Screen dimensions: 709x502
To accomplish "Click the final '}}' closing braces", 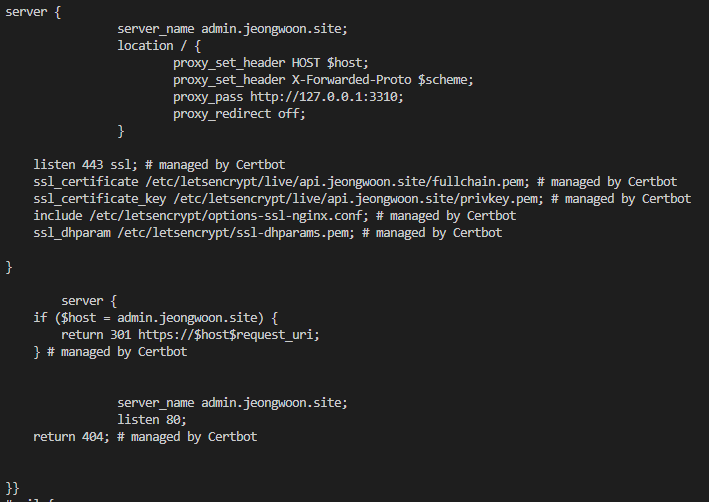I will (x=12, y=488).
